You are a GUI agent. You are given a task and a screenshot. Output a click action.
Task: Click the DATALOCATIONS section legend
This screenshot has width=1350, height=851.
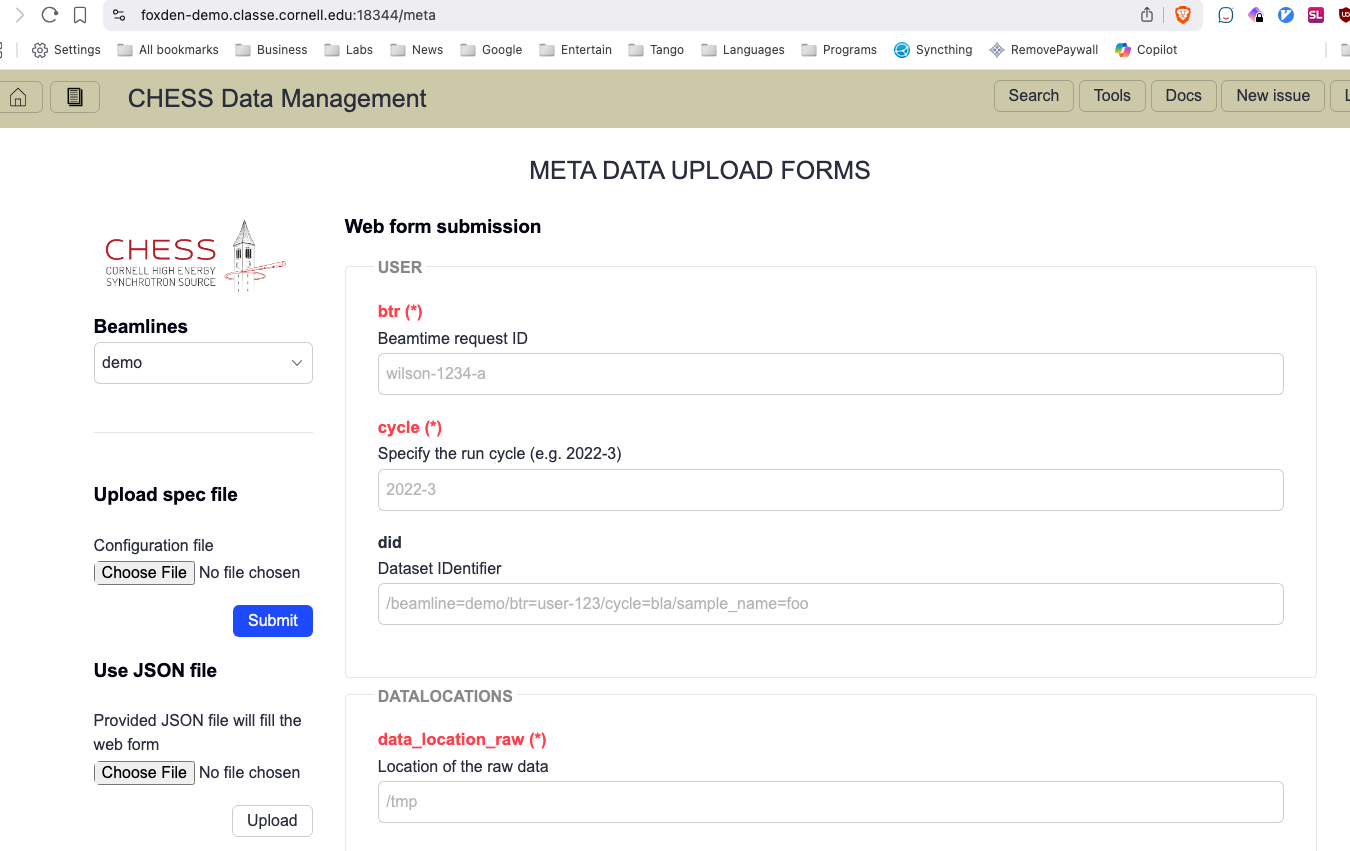point(445,696)
